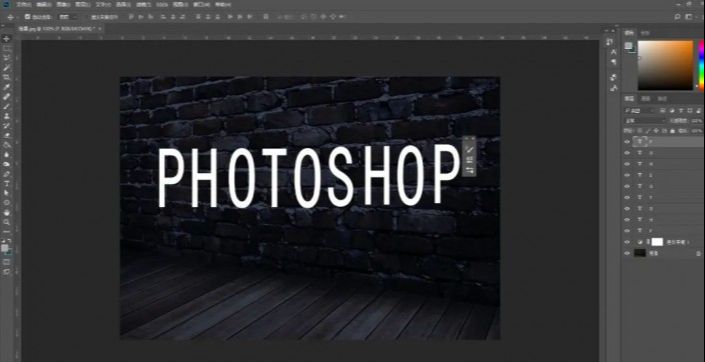
Task: Select the Zoom magnifier tool
Action: 6,223
